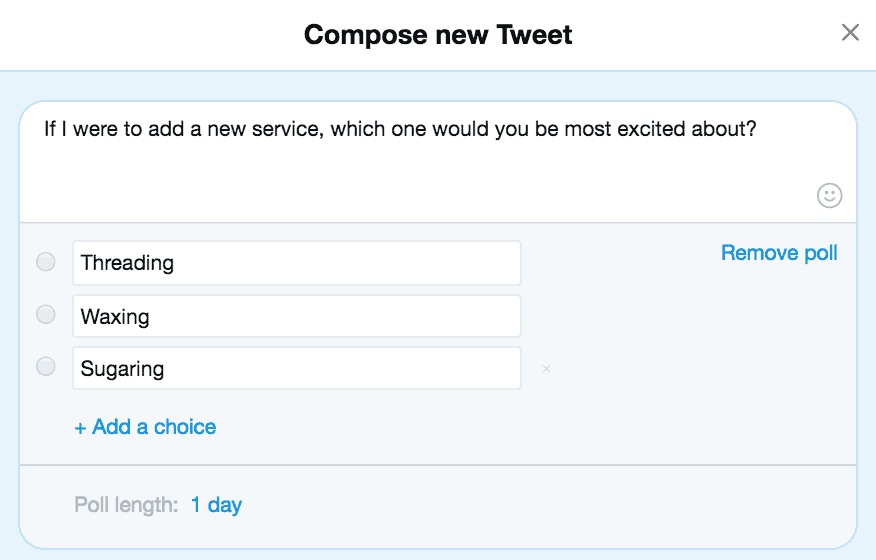Add another poll option via 'Add a choice'
This screenshot has height=560, width=876.
click(x=153, y=427)
